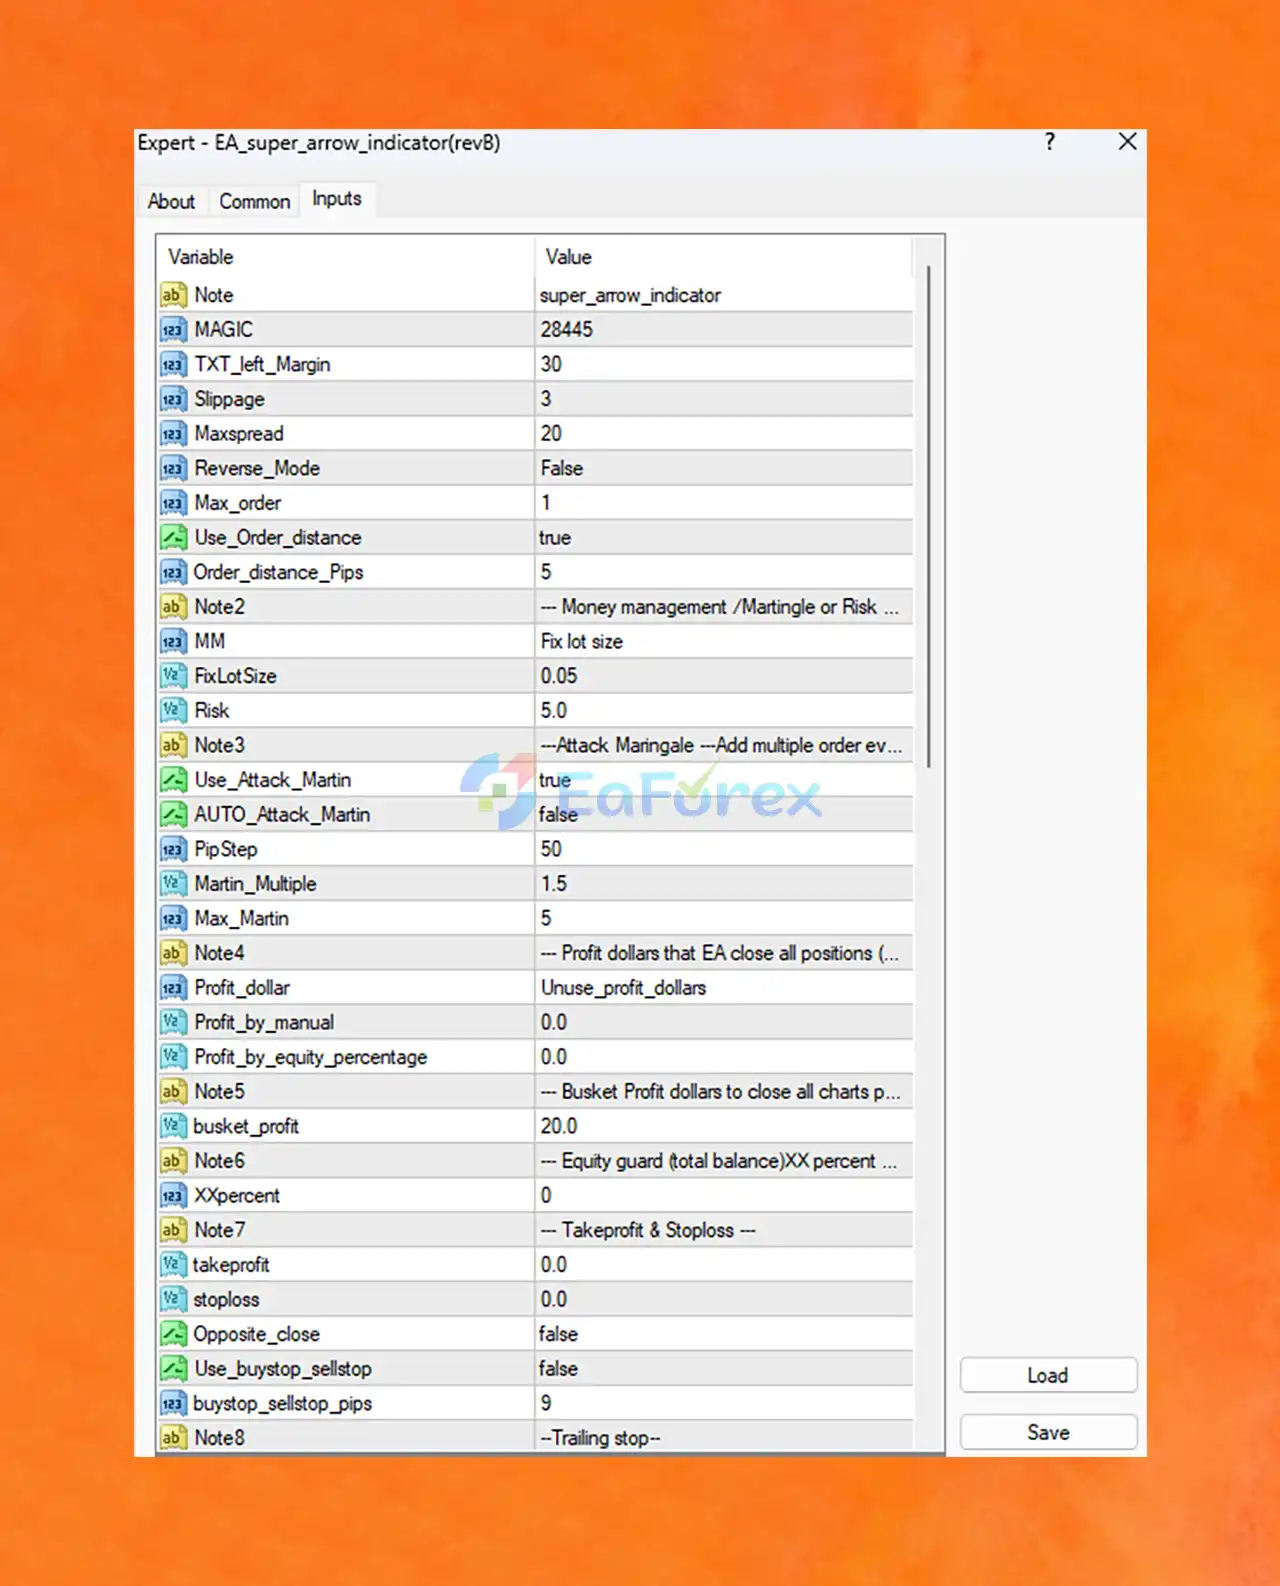The width and height of the screenshot is (1280, 1586).
Task: Open the MM 'Fix lot size' dropdown
Action: 724,642
